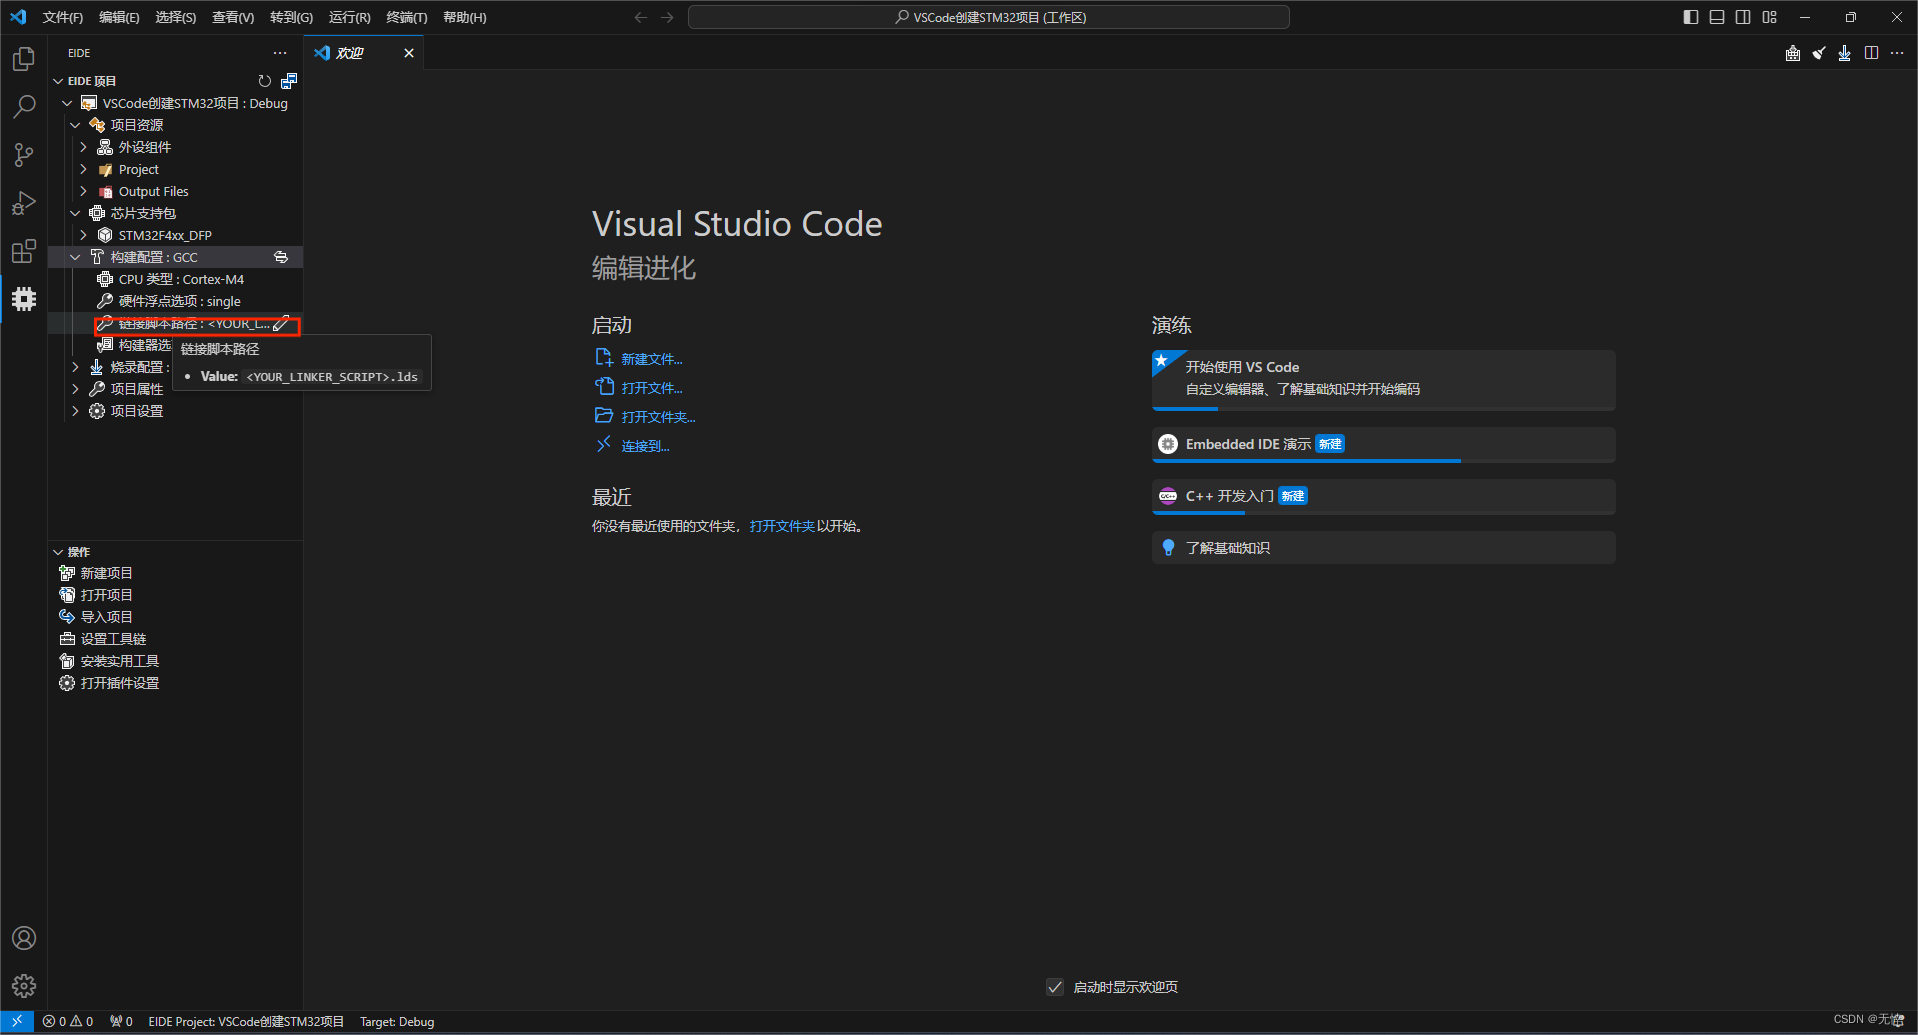Open the 文件(F) menu

63,17
